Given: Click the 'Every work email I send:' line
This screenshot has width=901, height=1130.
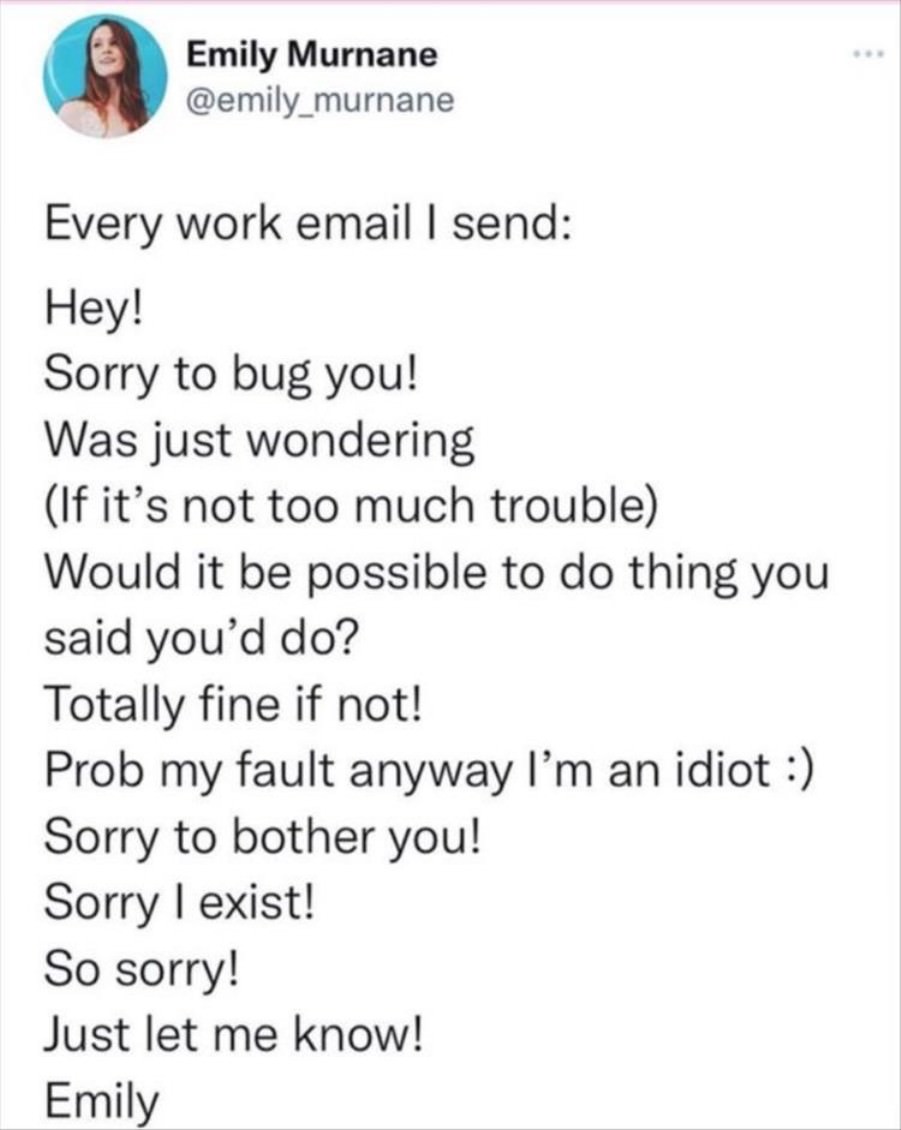Looking at the screenshot, I should tap(309, 224).
